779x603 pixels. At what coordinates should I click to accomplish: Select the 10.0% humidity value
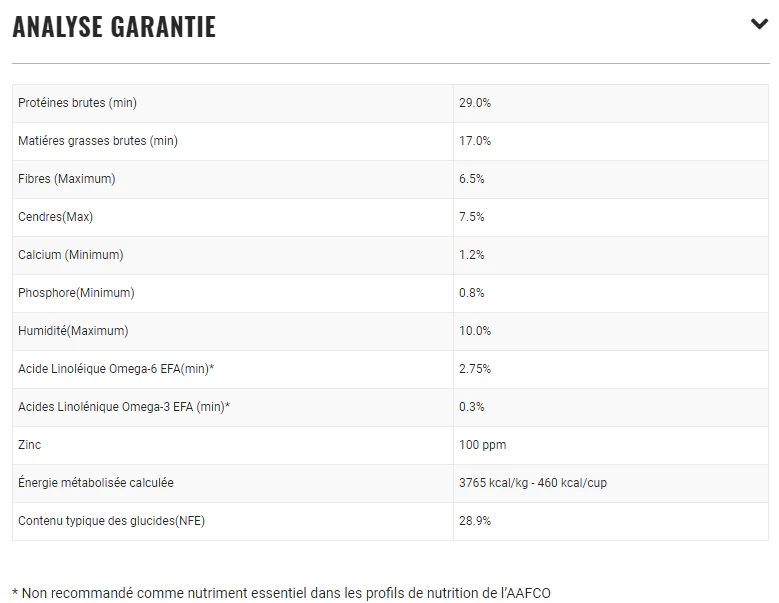pos(475,331)
